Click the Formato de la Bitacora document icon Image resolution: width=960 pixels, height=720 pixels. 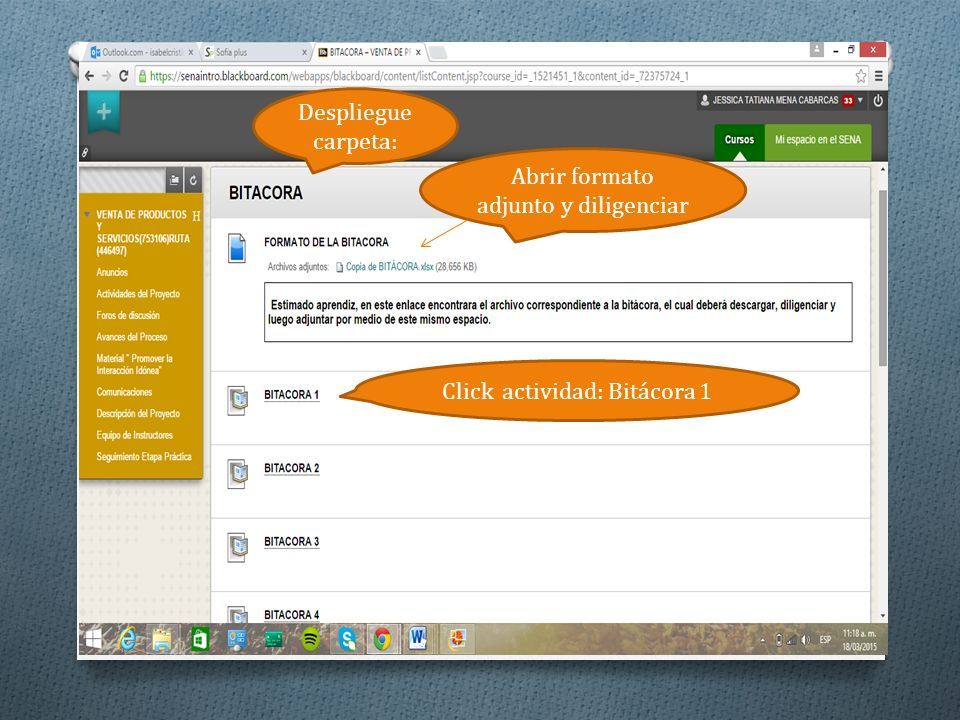pyautogui.click(x=236, y=248)
